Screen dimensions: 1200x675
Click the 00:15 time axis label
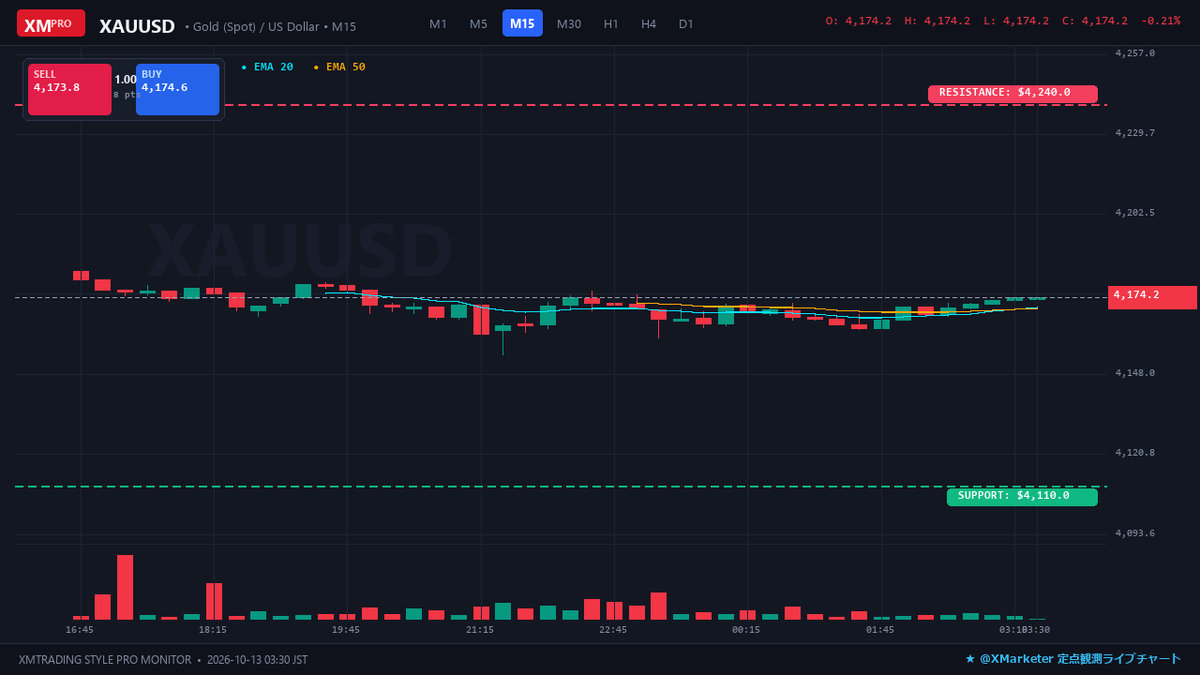746,630
